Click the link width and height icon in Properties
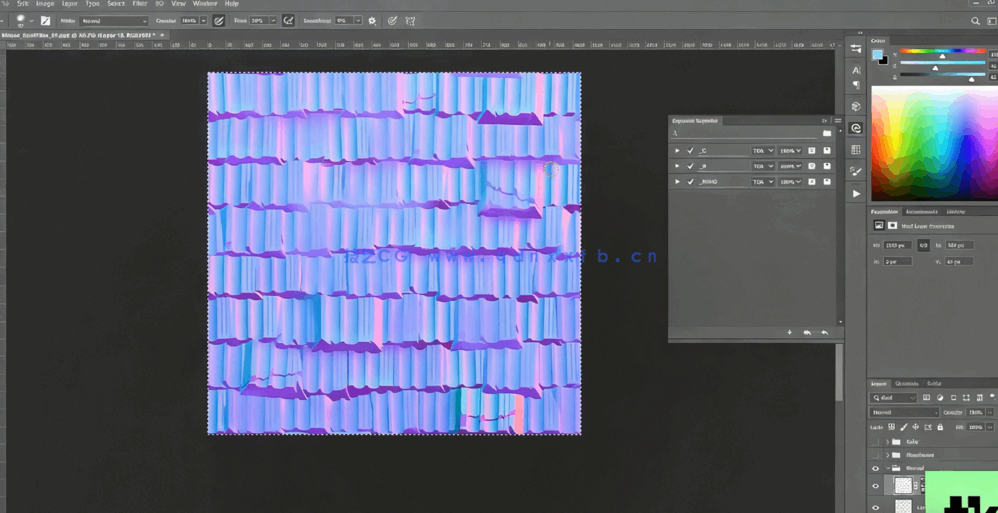 923,245
